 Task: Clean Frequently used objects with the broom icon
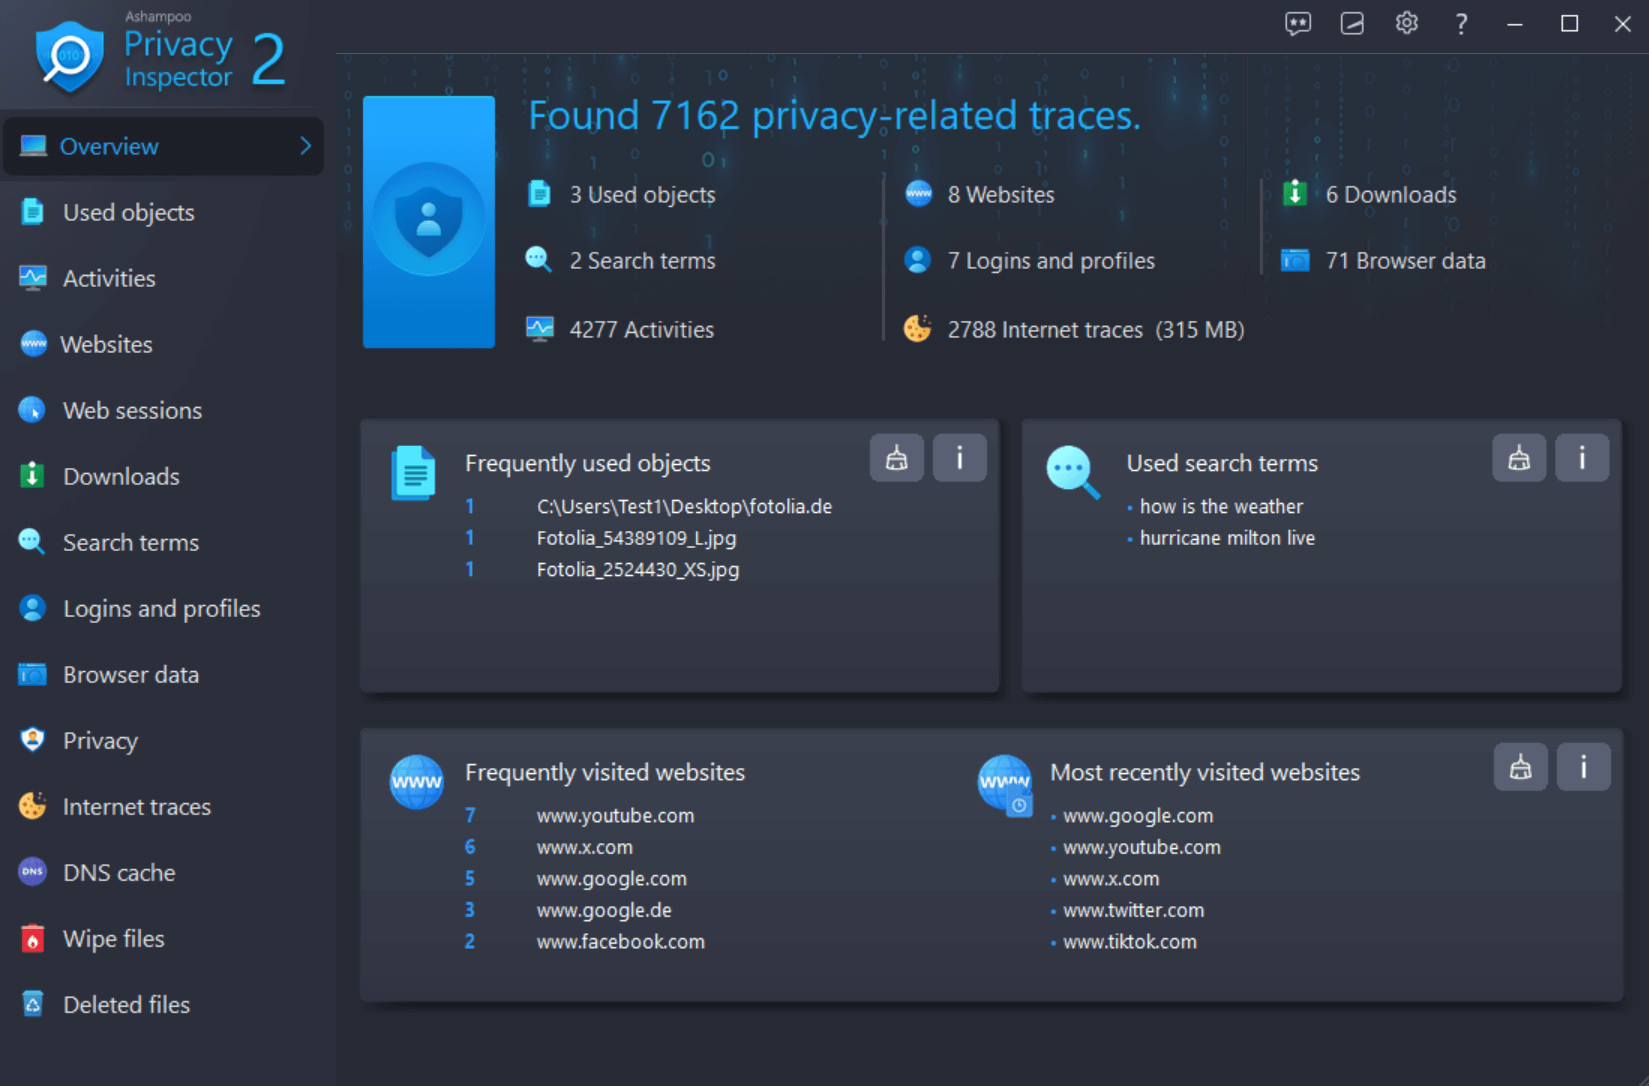(x=896, y=458)
